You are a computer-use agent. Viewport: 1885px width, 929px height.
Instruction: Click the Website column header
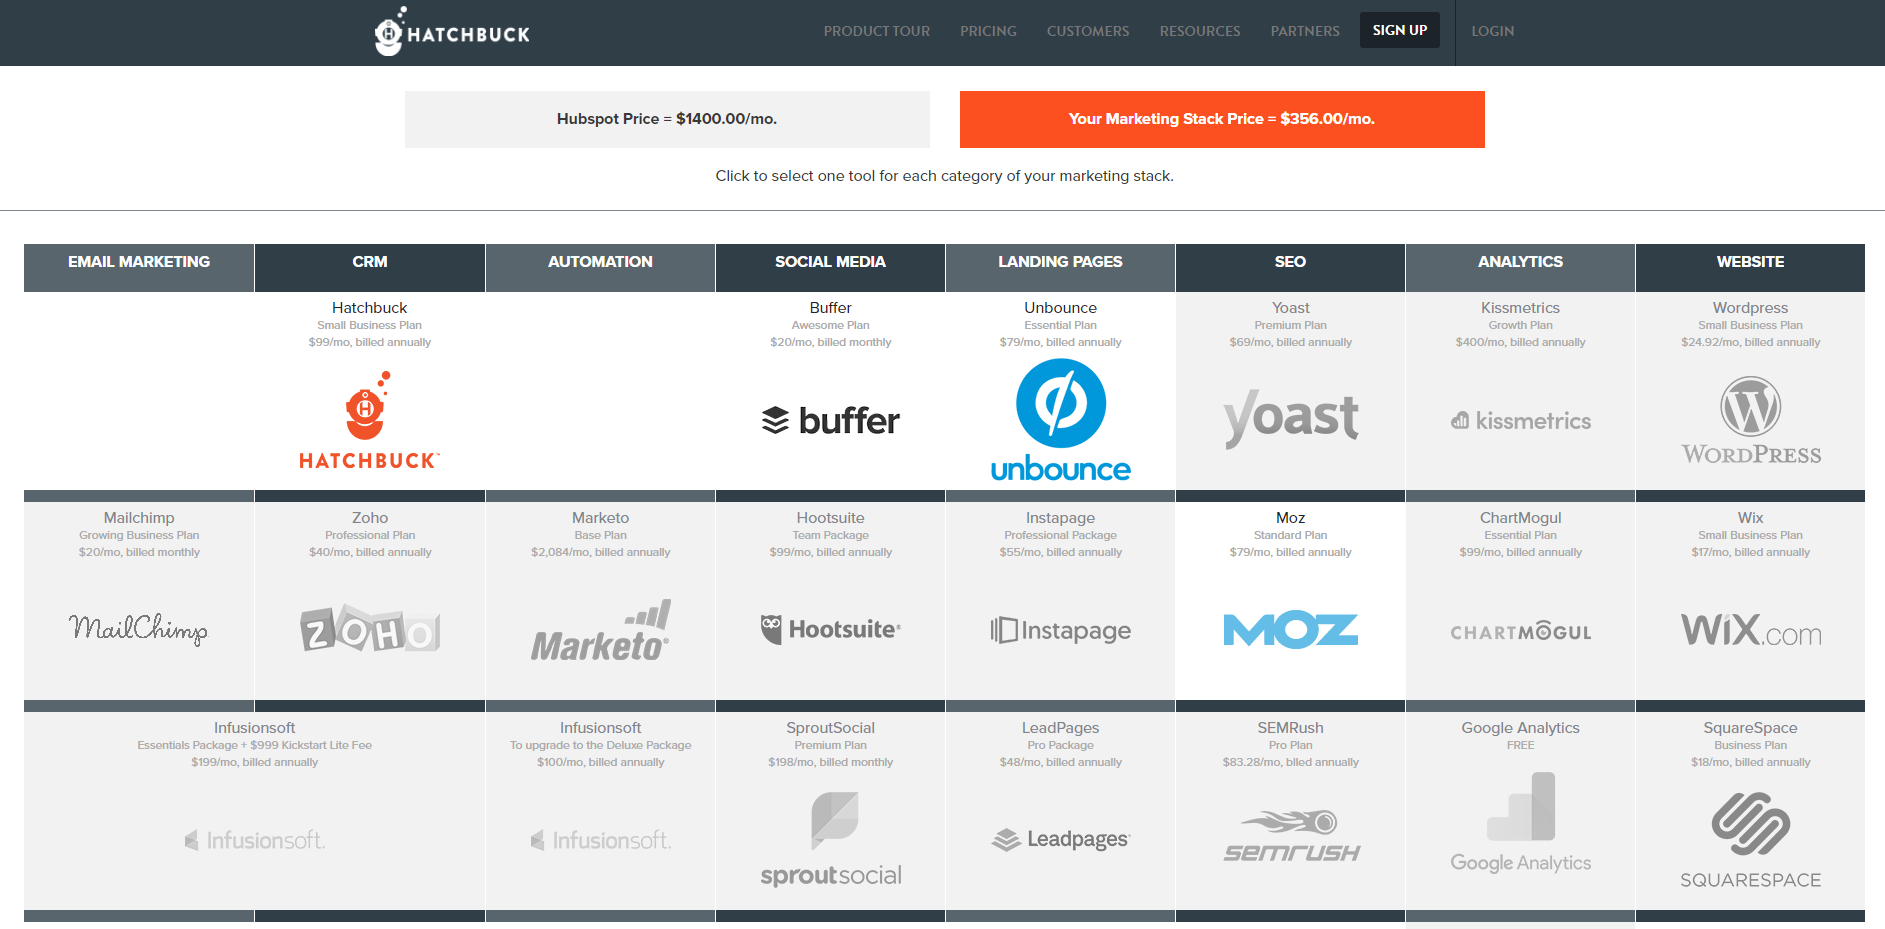[1750, 267]
